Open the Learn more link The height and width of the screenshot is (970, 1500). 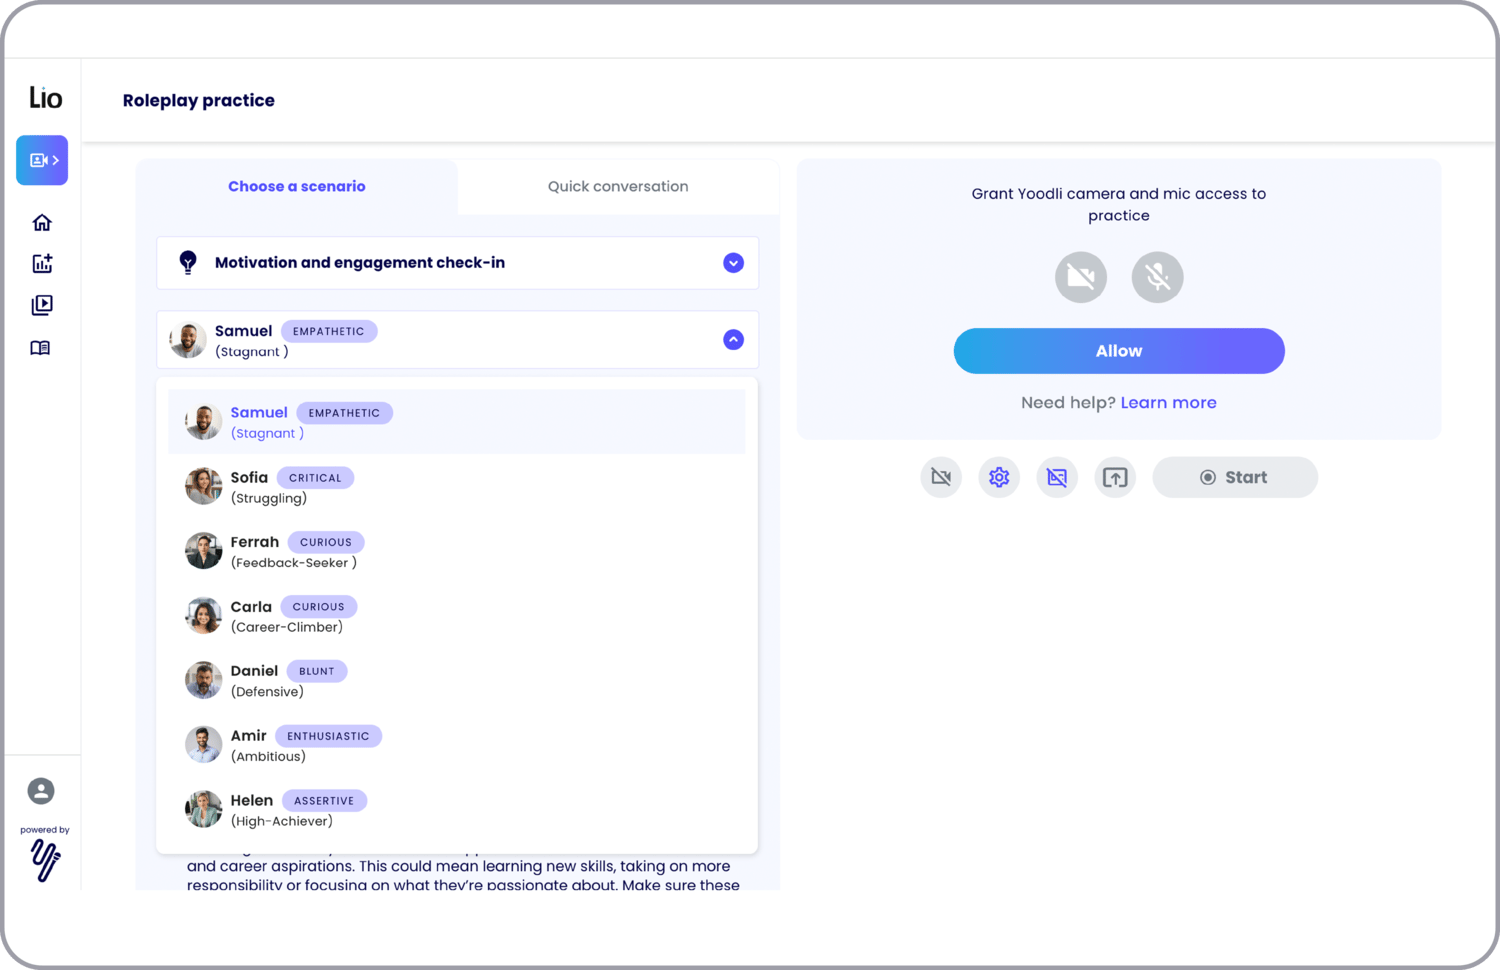point(1168,402)
